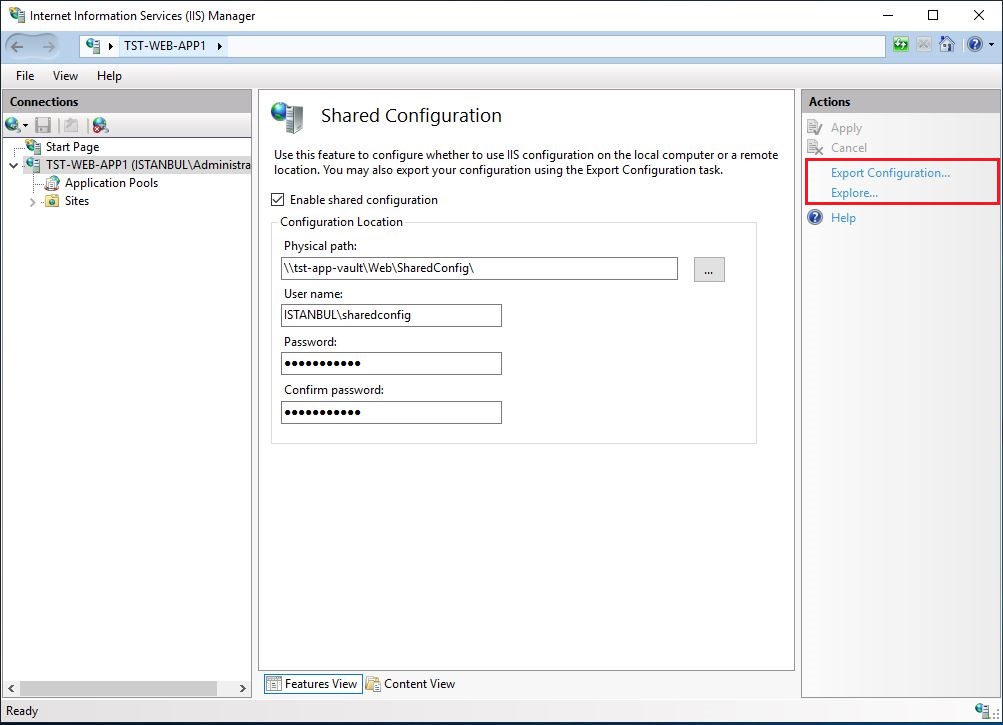1003x725 pixels.
Task: Open help via the address bar question mark icon
Action: tap(974, 45)
